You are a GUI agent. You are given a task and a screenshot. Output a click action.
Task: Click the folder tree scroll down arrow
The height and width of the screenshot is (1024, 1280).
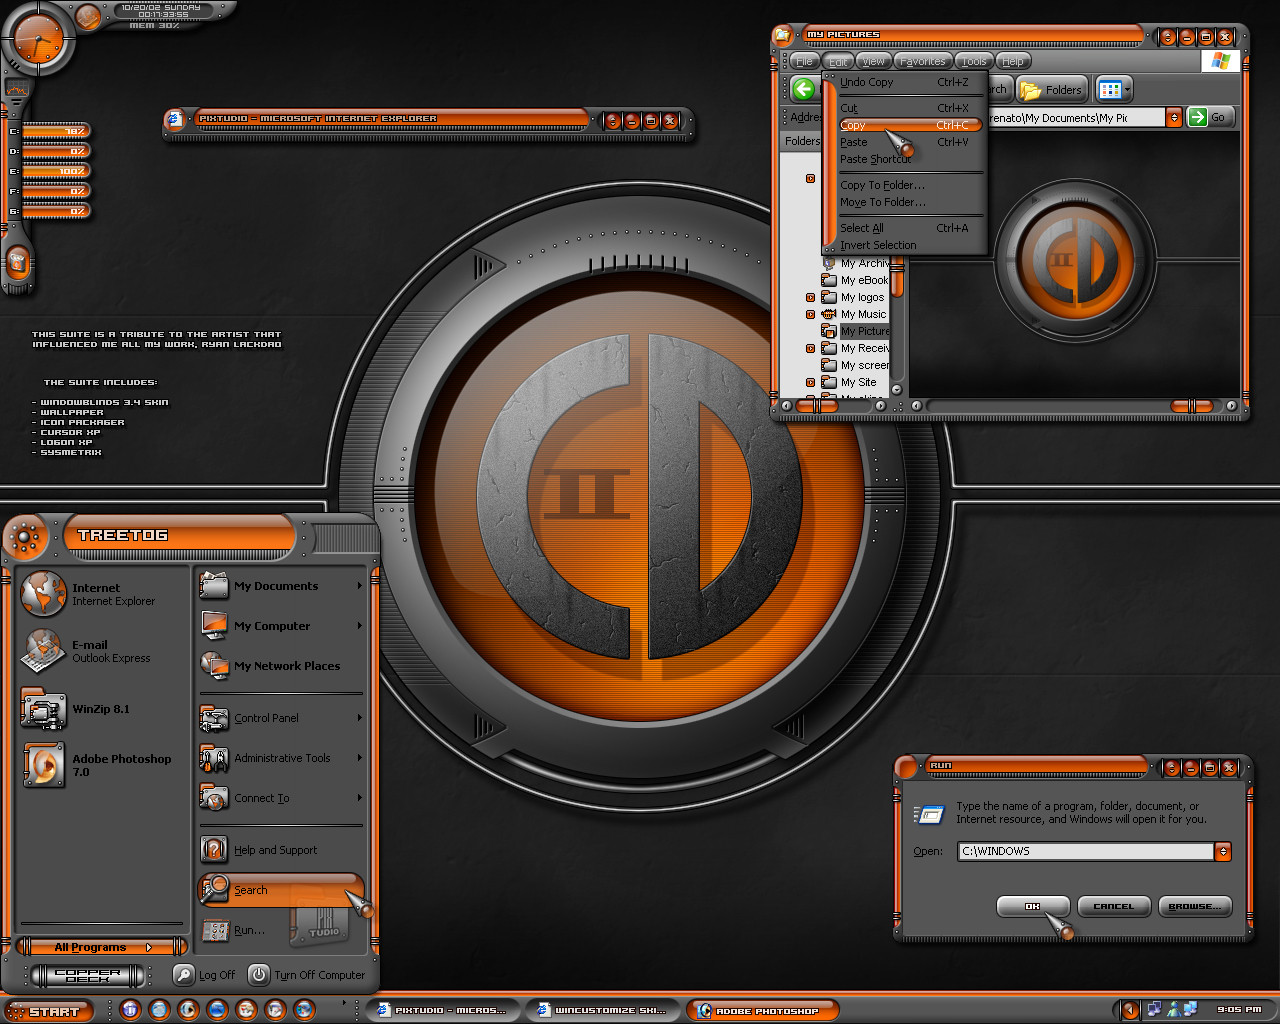(x=897, y=389)
